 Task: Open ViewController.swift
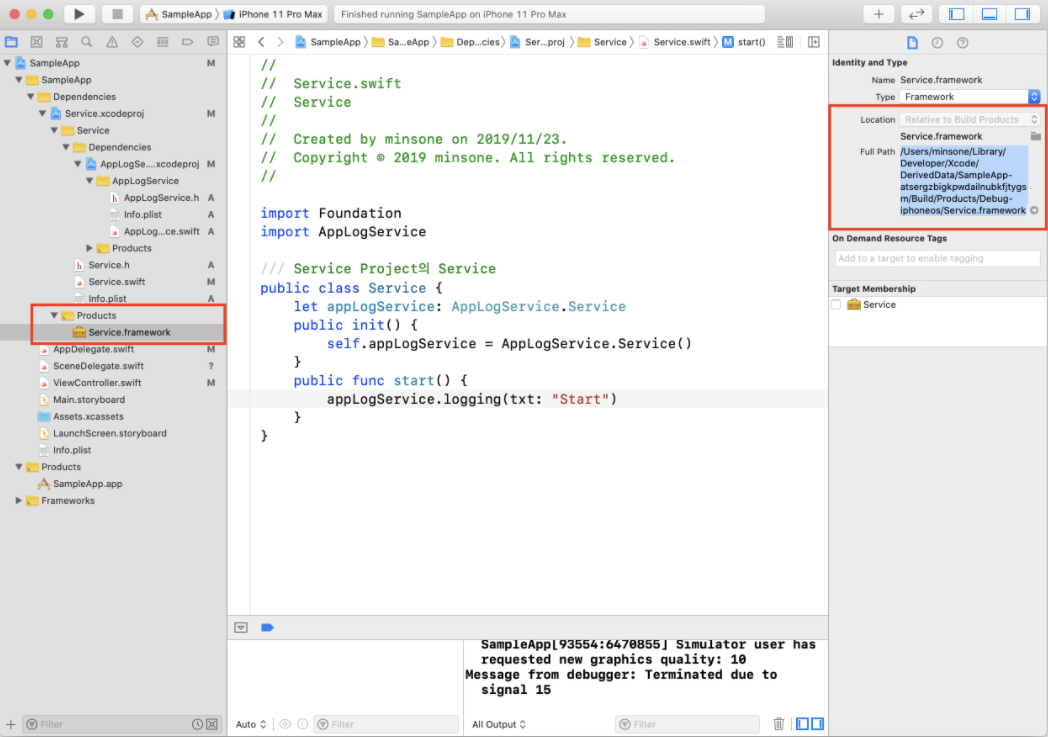coord(97,383)
